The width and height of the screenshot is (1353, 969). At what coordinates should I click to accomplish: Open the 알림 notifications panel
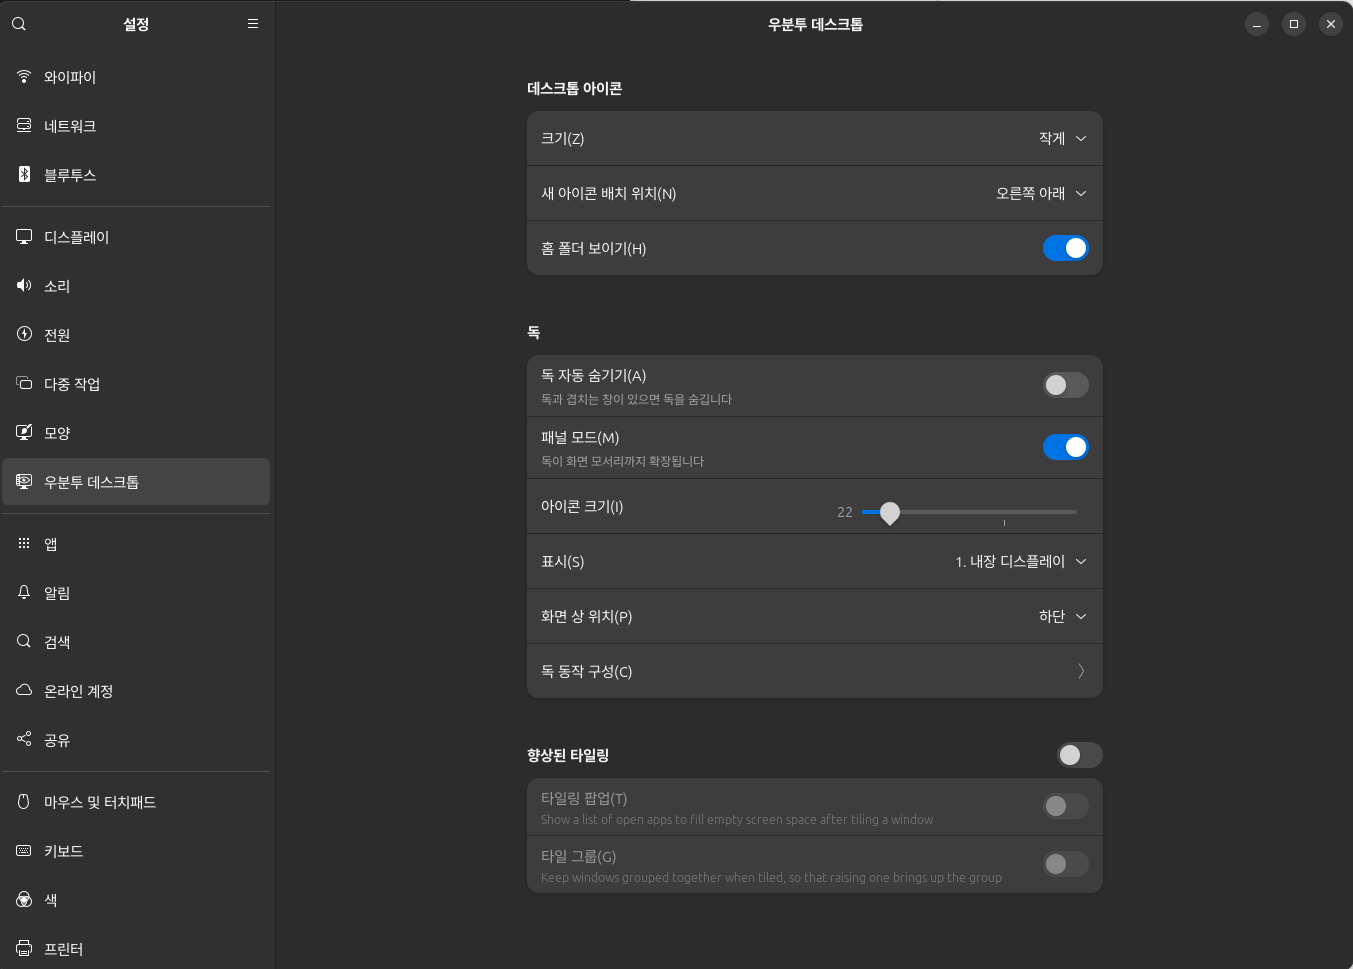pos(136,593)
